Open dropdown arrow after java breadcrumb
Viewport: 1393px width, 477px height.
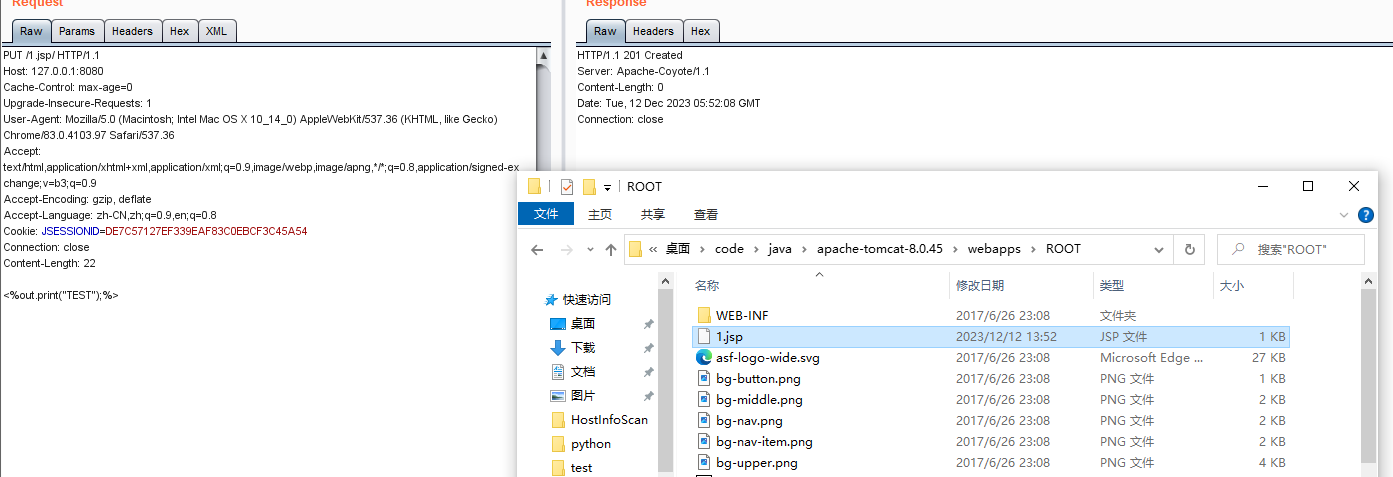point(803,249)
